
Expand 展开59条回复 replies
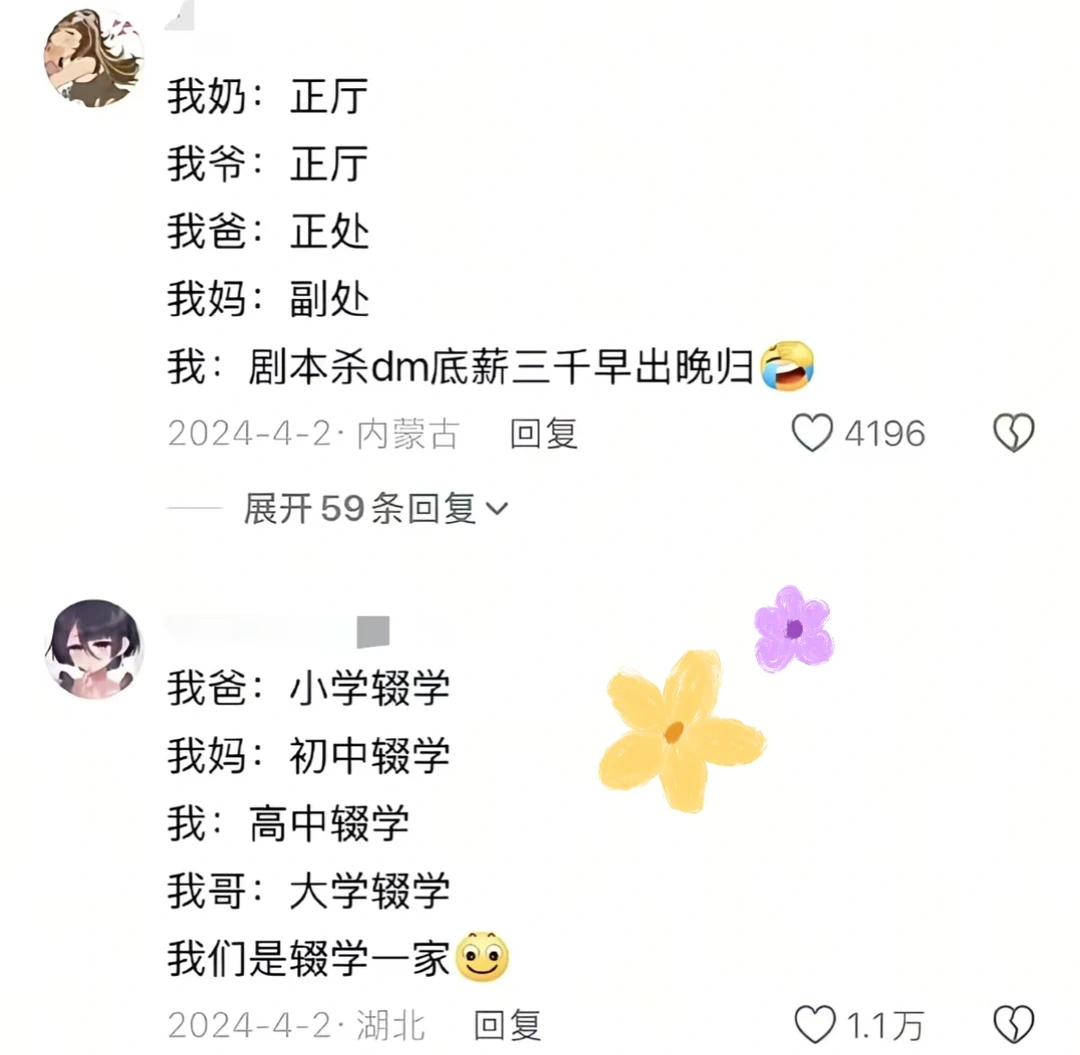[376, 509]
